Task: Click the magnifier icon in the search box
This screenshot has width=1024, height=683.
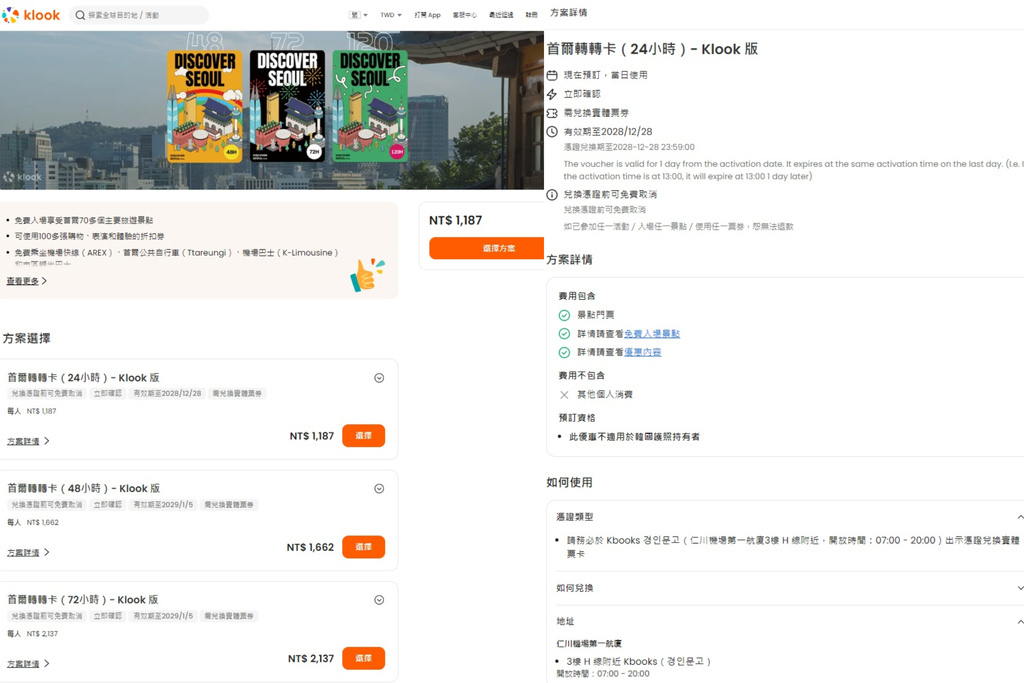Action: 80,15
